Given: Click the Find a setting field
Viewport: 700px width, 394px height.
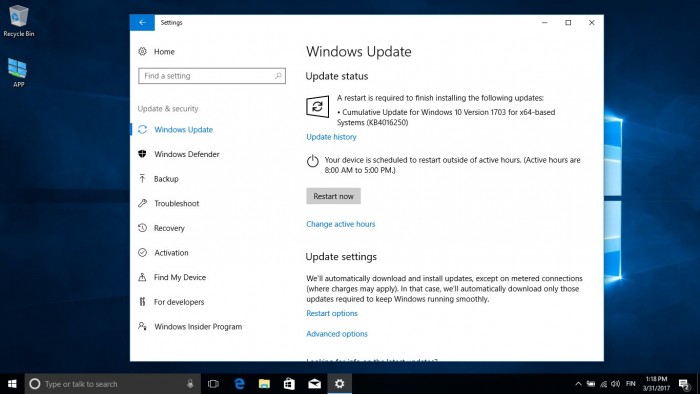Looking at the screenshot, I should point(212,76).
